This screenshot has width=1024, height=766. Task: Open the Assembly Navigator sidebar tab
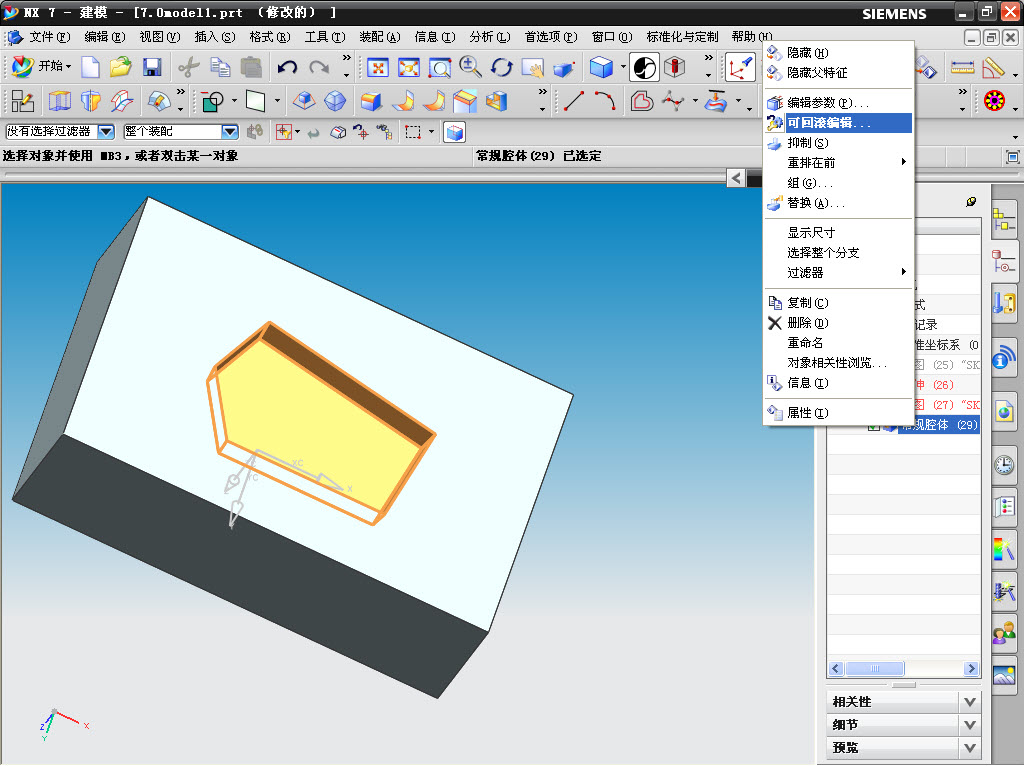pyautogui.click(x=1004, y=220)
